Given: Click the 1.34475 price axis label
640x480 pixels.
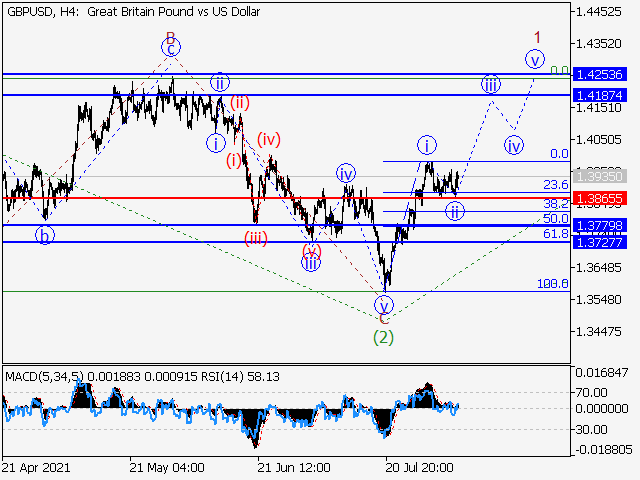Looking at the screenshot, I should pyautogui.click(x=598, y=331).
